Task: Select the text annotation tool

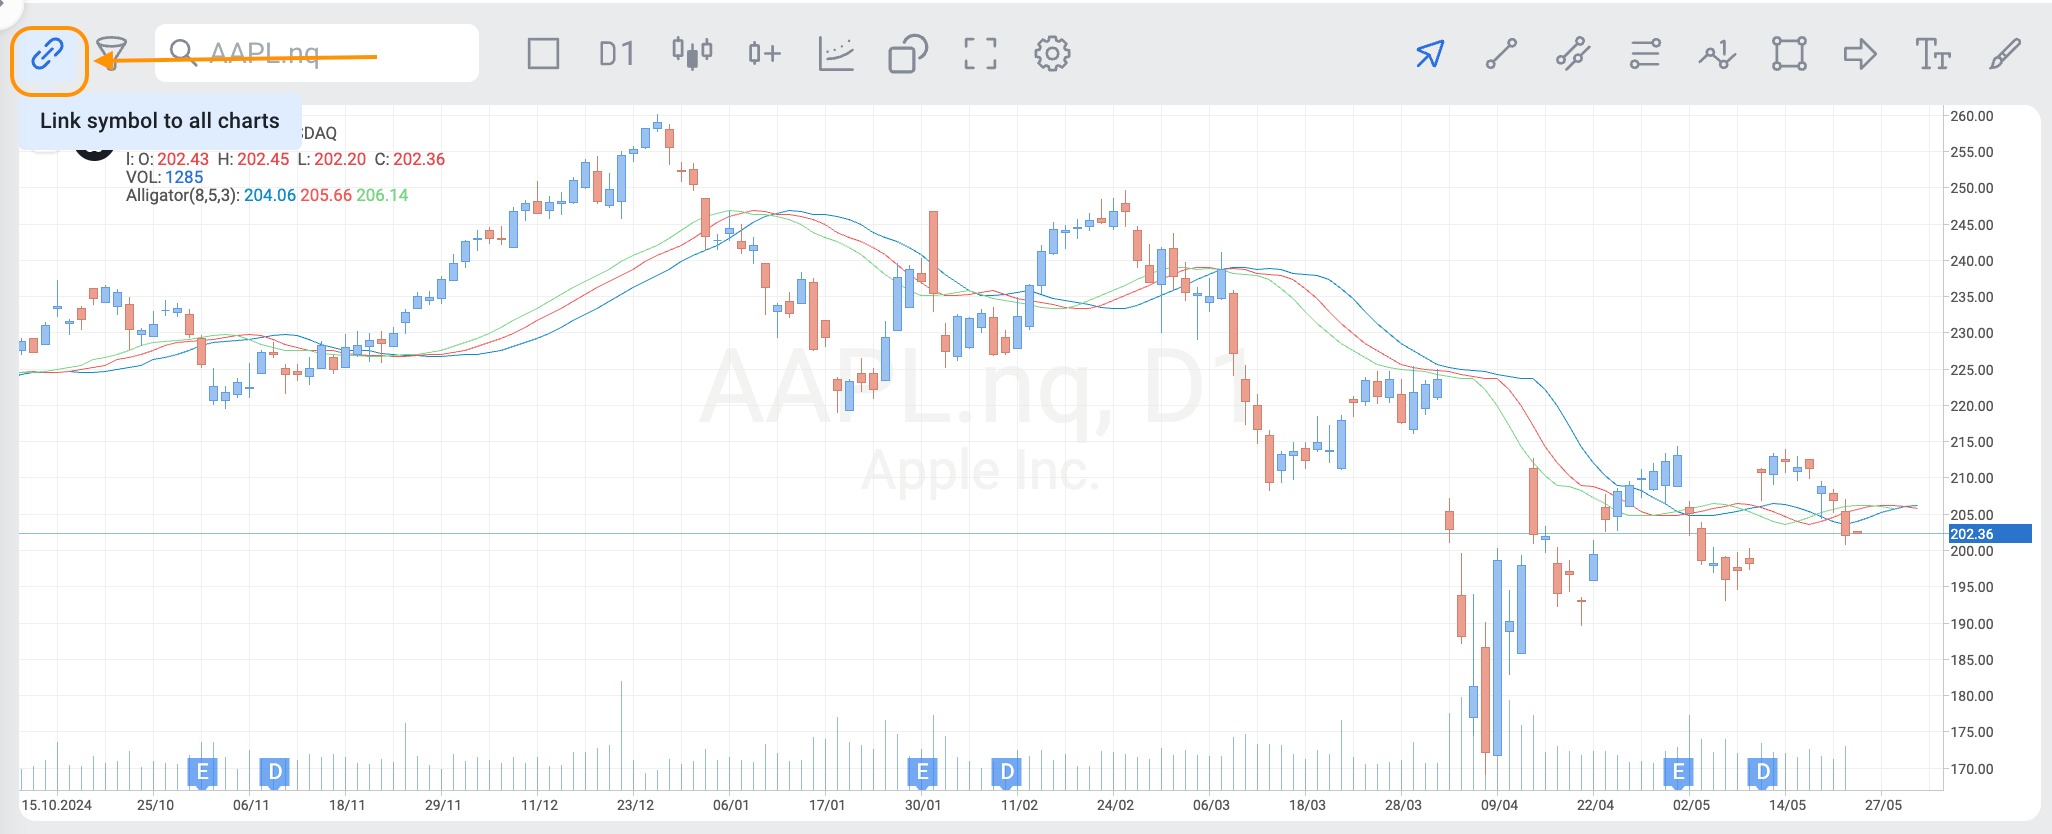Action: coord(1932,53)
